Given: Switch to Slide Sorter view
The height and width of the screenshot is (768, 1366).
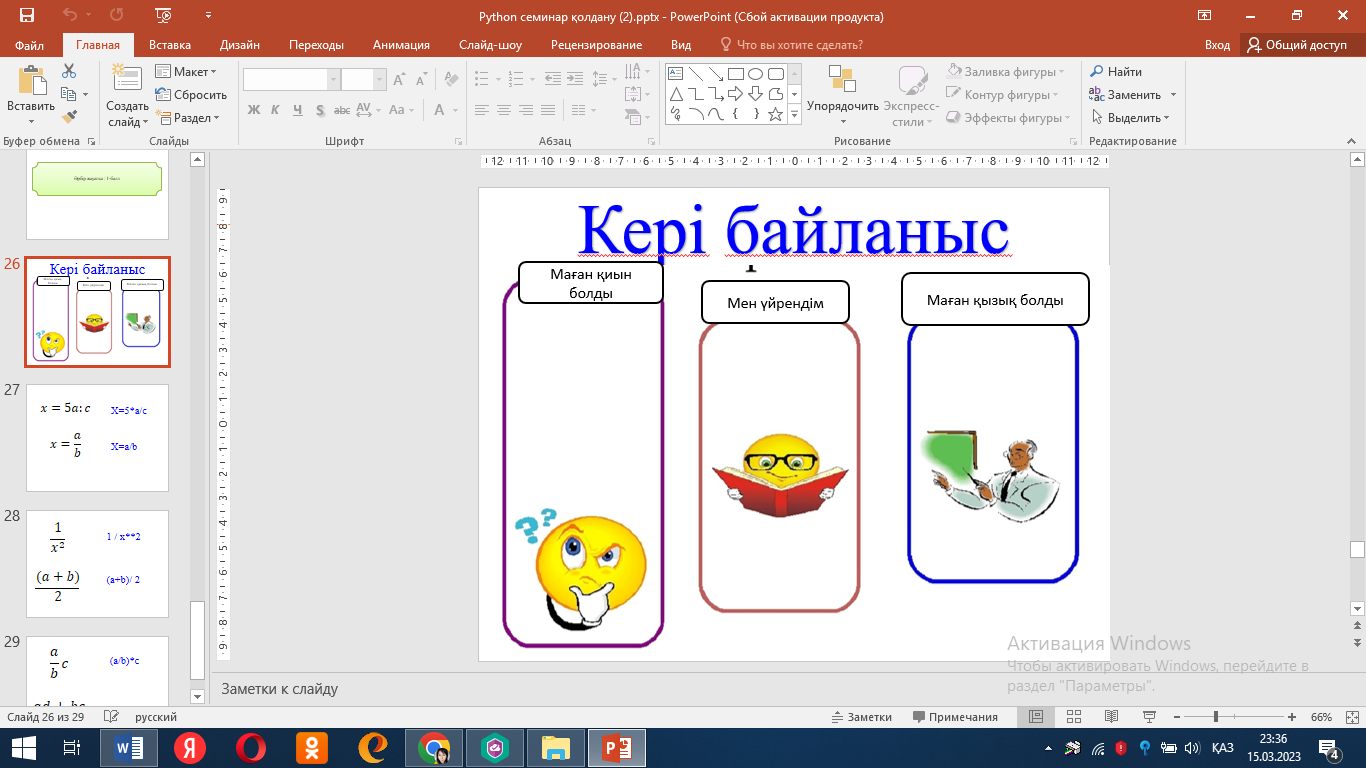Looking at the screenshot, I should (1073, 717).
